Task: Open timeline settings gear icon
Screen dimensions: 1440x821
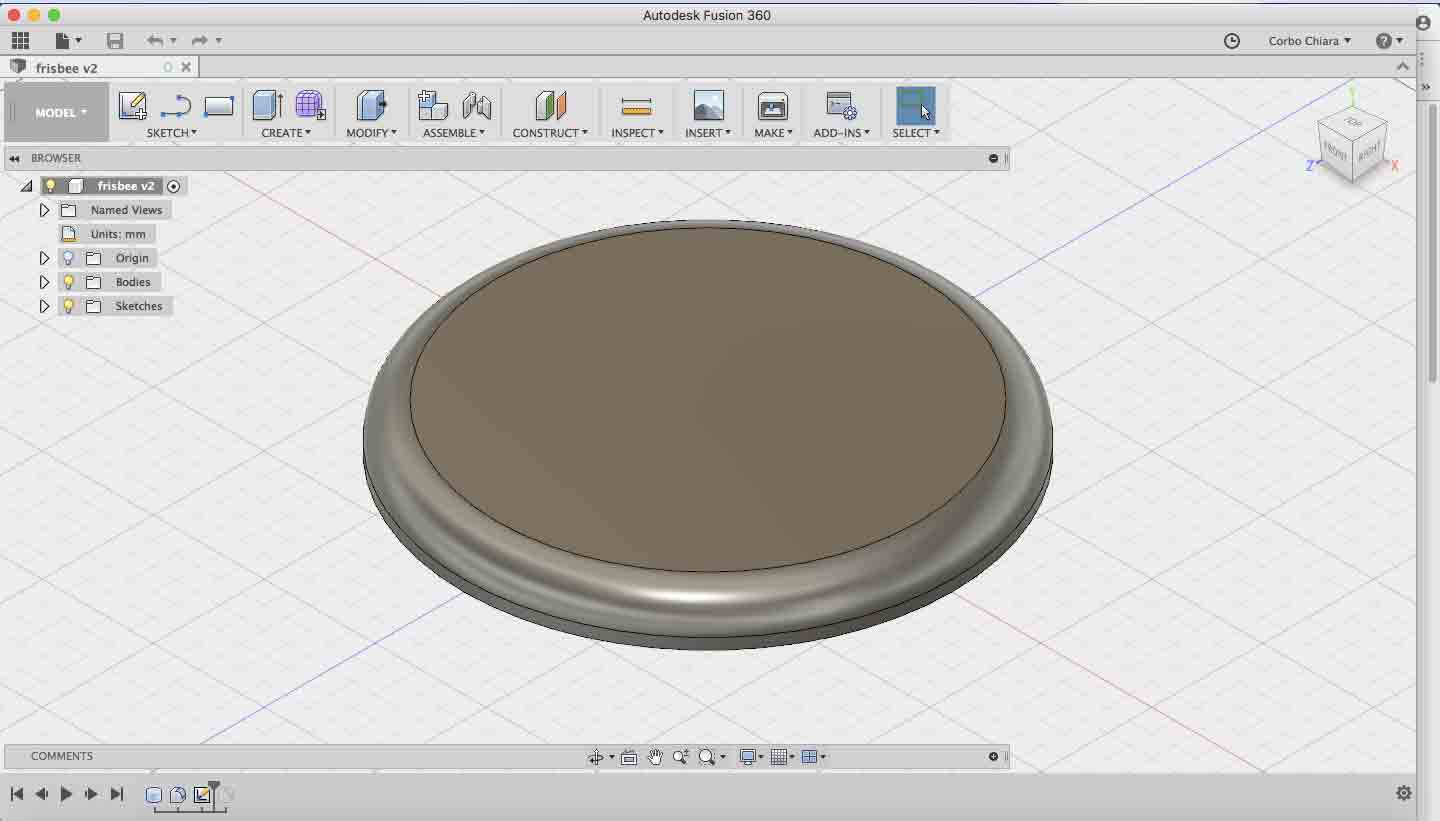Action: point(1404,793)
